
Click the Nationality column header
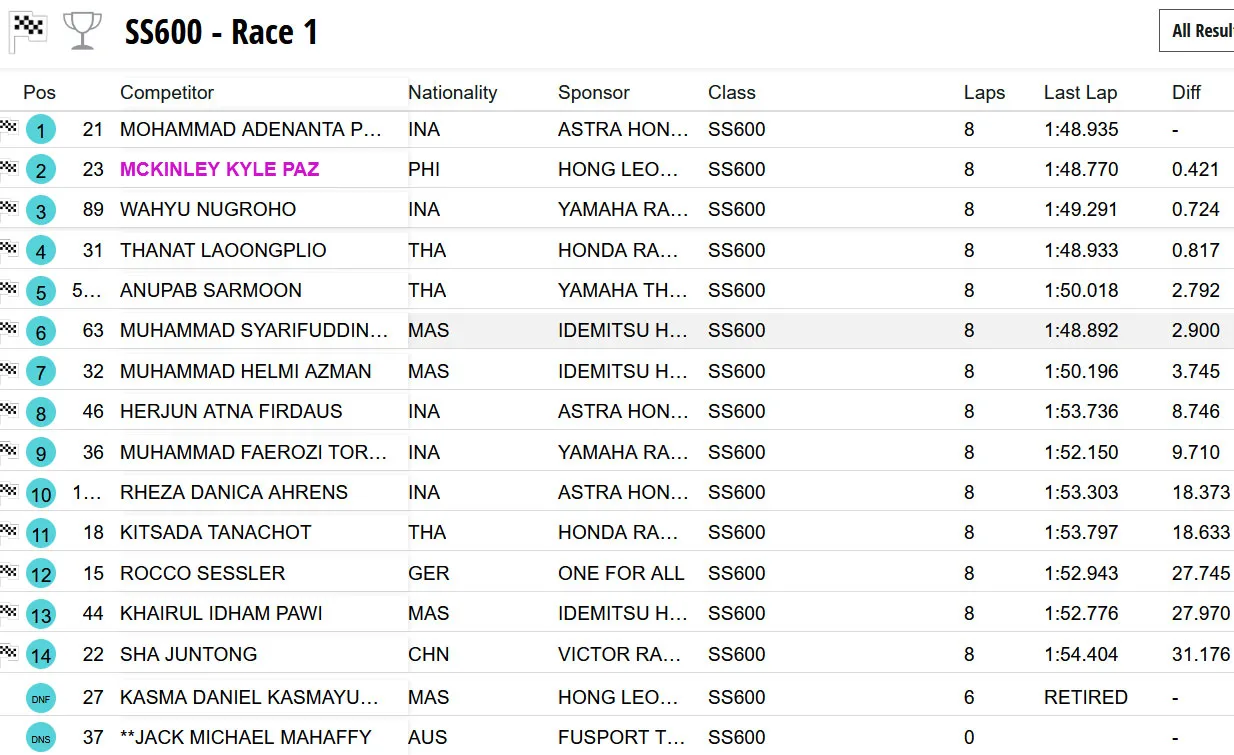pyautogui.click(x=452, y=93)
